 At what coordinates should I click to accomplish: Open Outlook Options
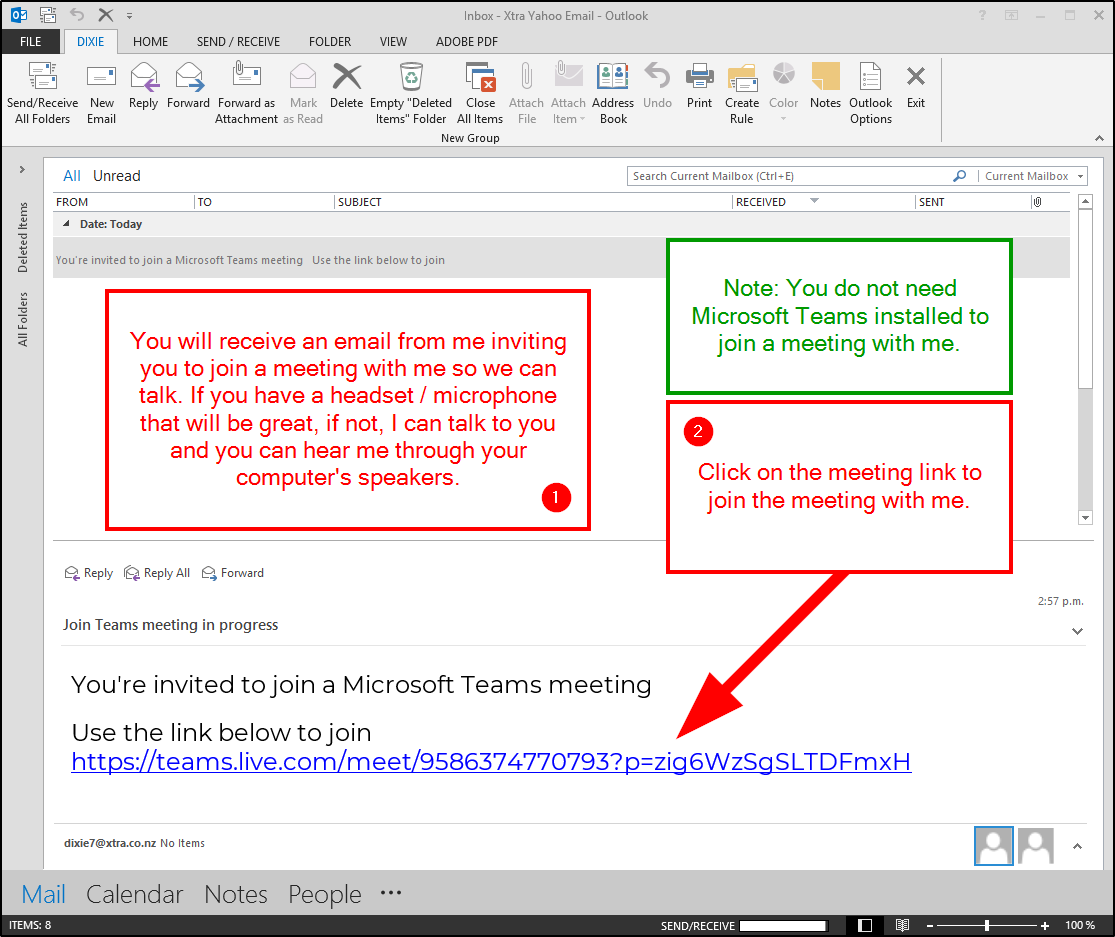870,93
